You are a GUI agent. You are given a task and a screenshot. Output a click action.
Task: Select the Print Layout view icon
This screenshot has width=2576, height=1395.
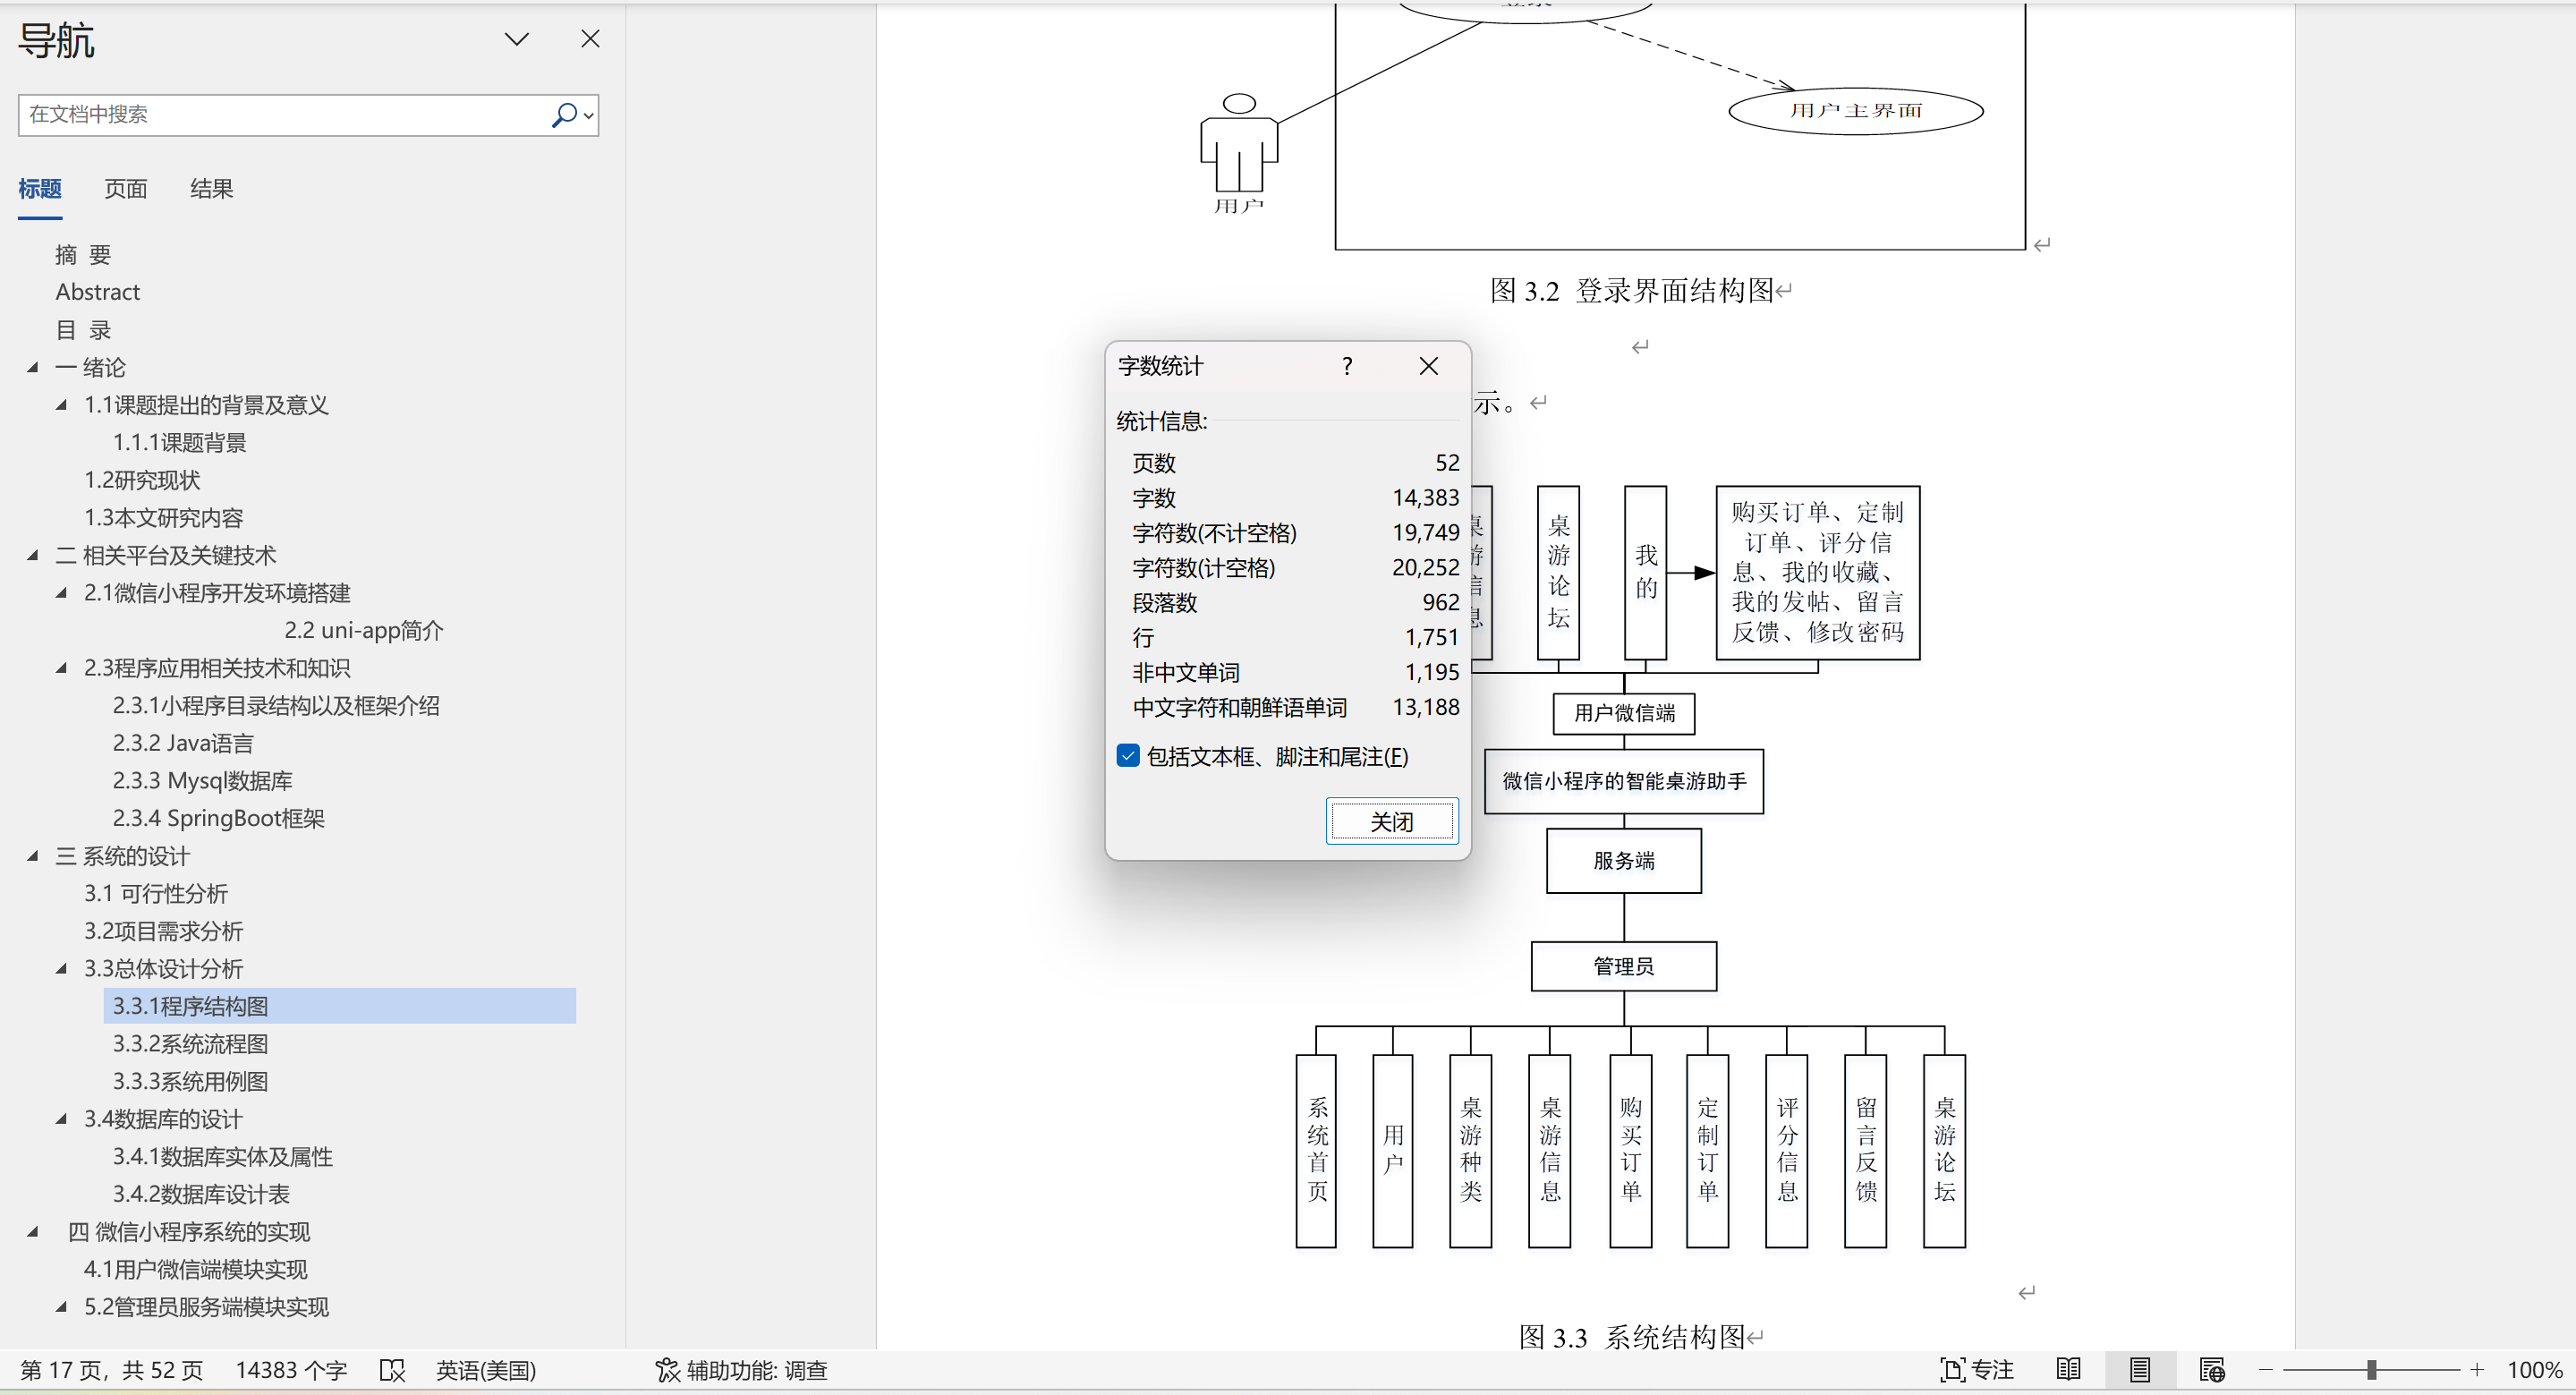[x=2139, y=1370]
